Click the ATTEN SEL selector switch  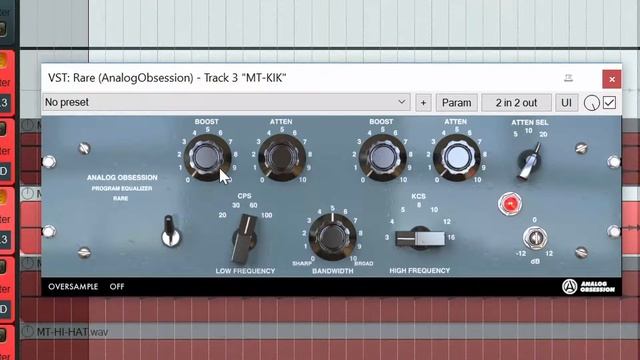[529, 161]
